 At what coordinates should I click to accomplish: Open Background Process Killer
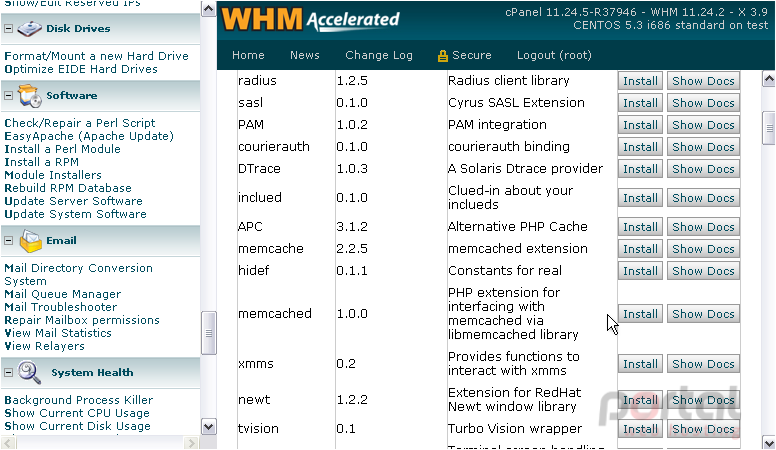pyautogui.click(x=79, y=400)
